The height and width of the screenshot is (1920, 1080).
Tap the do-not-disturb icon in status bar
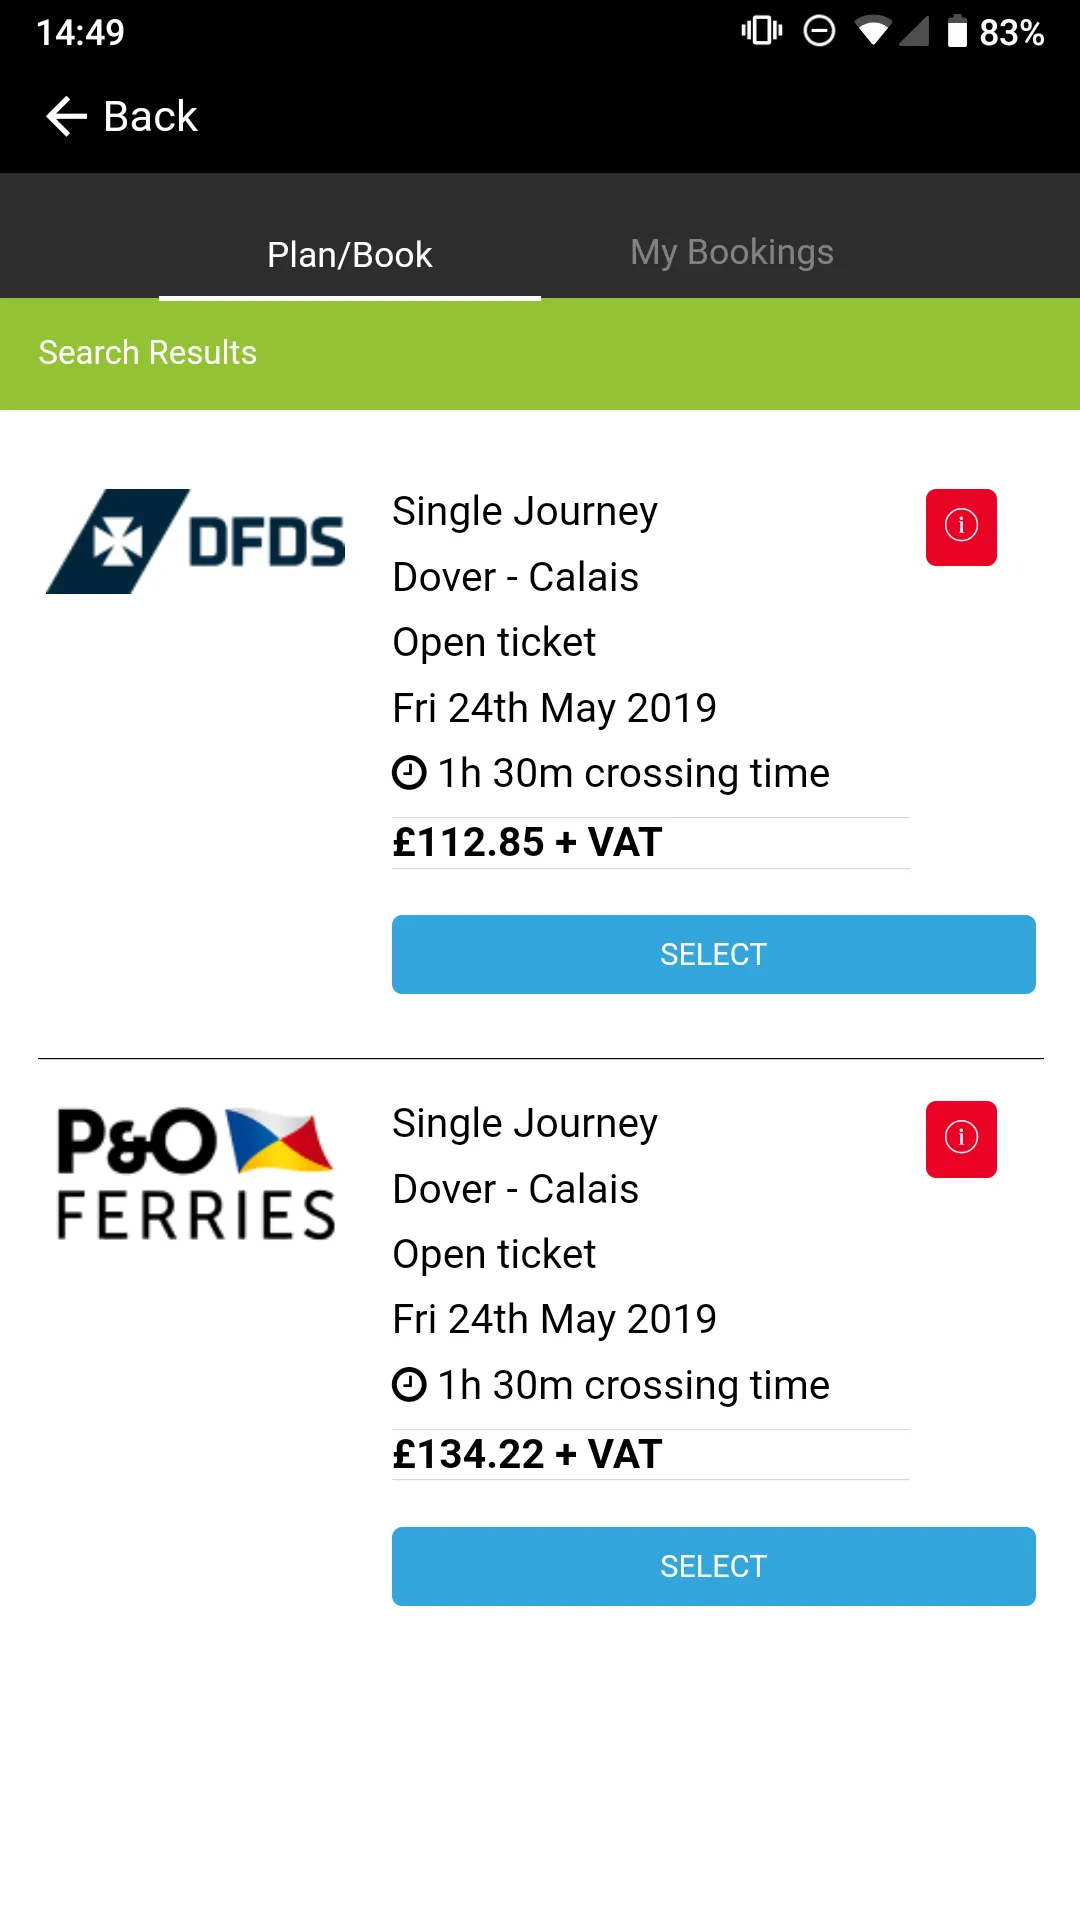819,31
